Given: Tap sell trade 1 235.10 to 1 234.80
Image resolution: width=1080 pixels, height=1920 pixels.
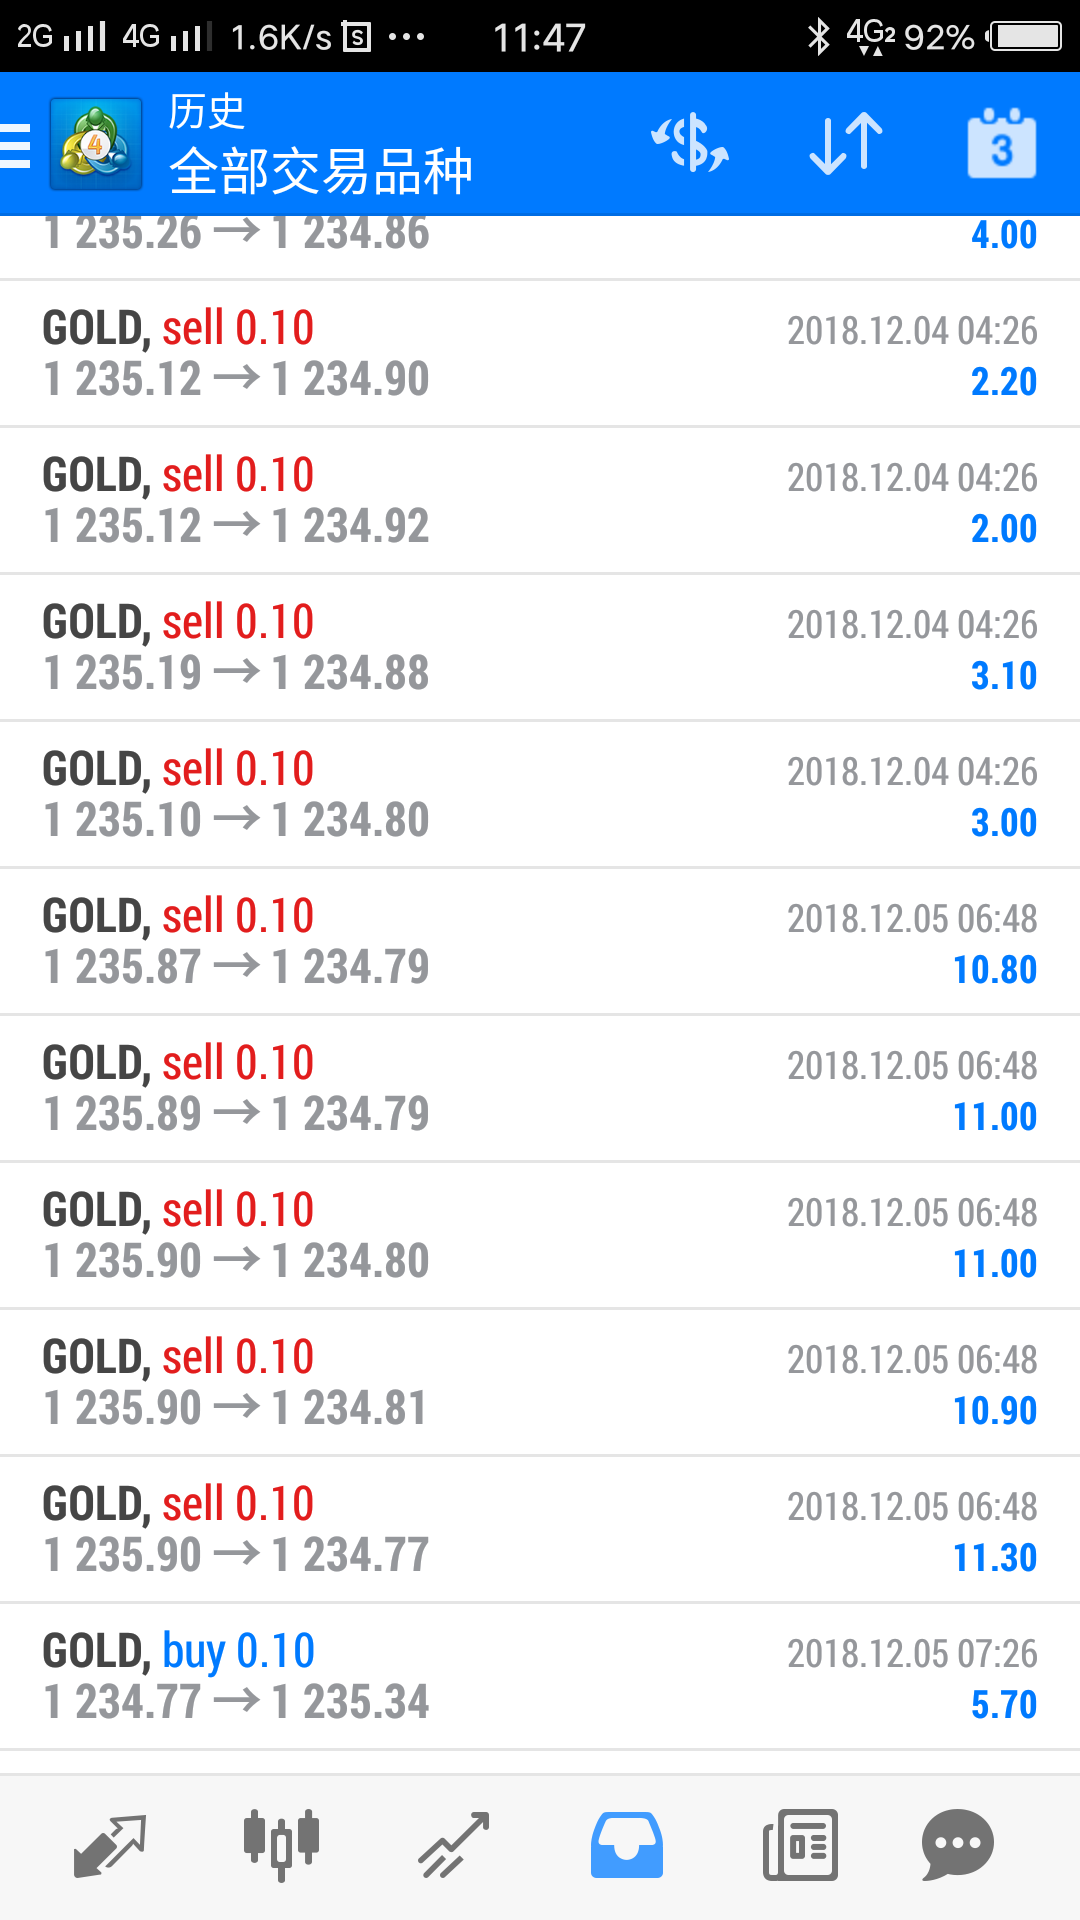Looking at the screenshot, I should pyautogui.click(x=540, y=795).
